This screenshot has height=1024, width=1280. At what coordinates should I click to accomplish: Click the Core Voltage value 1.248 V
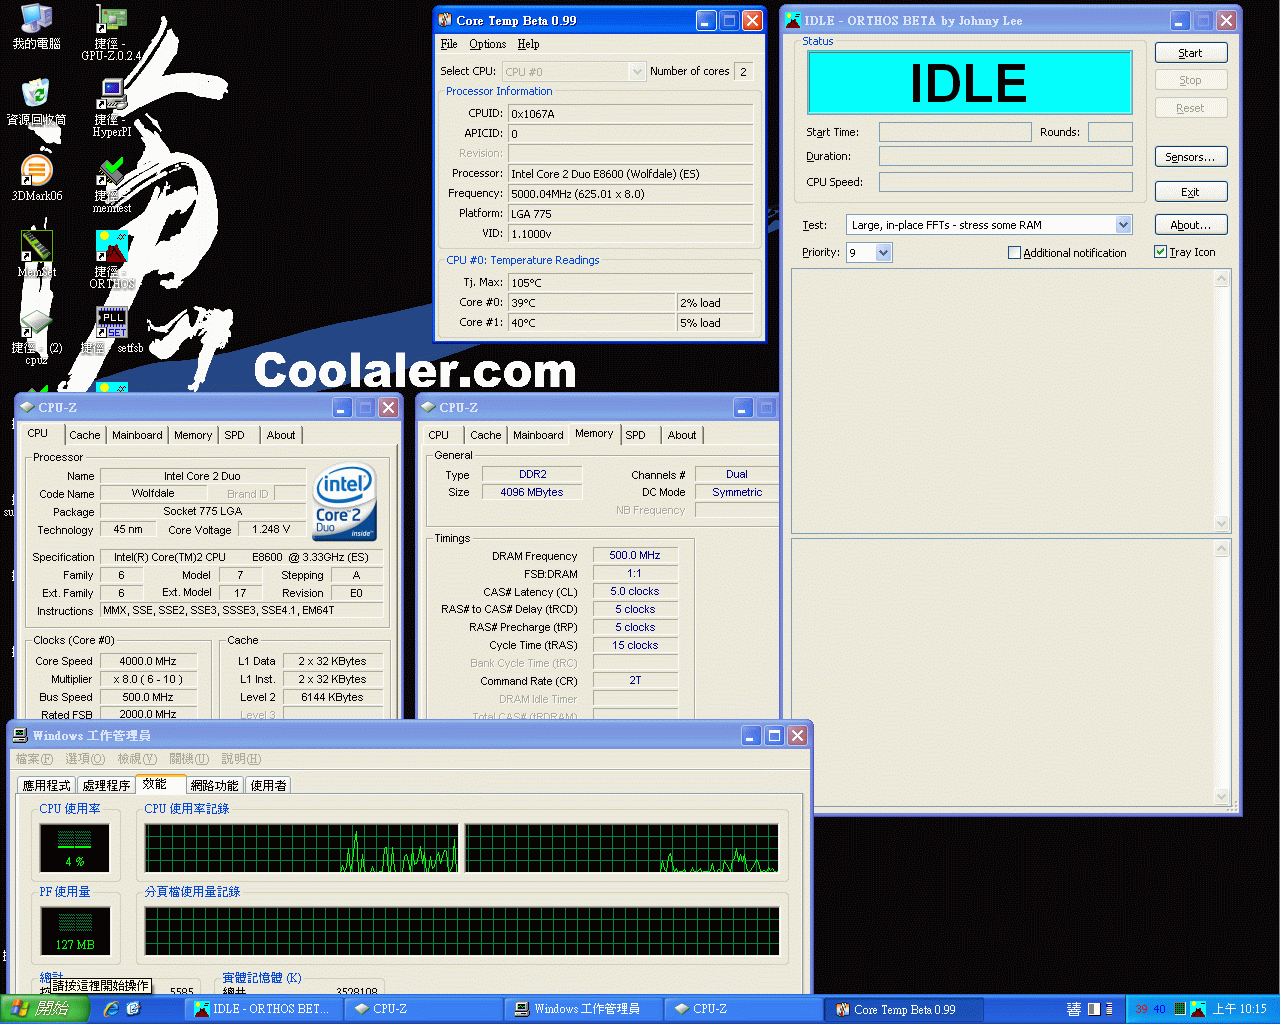[x=271, y=529]
